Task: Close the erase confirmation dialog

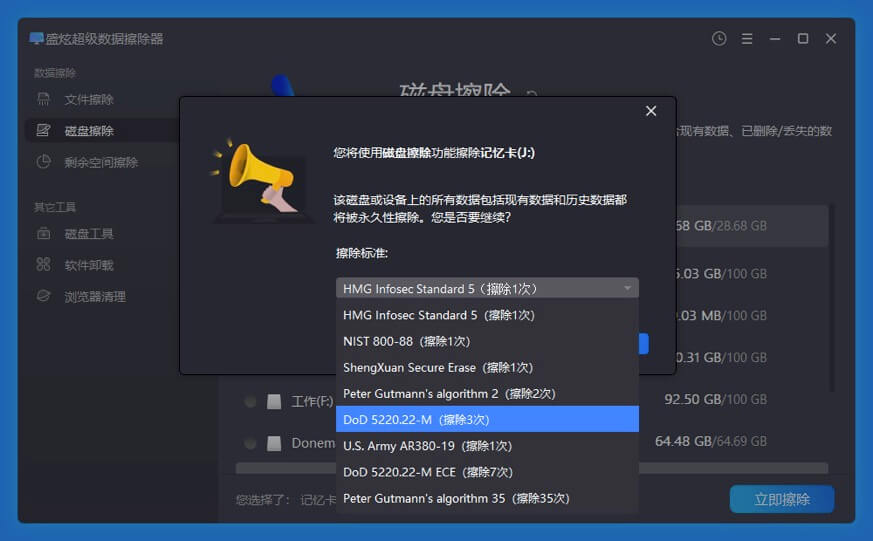Action: point(651,111)
